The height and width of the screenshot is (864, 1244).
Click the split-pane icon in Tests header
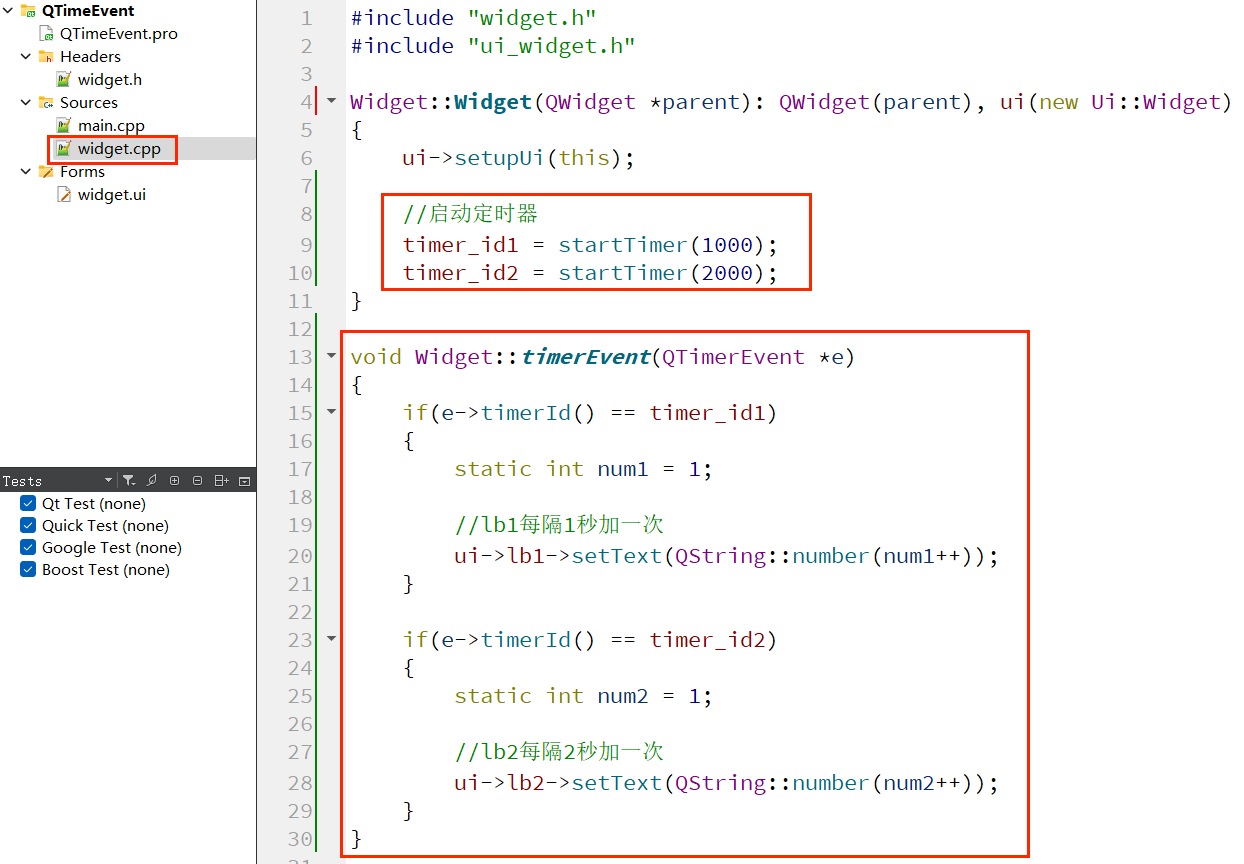222,481
